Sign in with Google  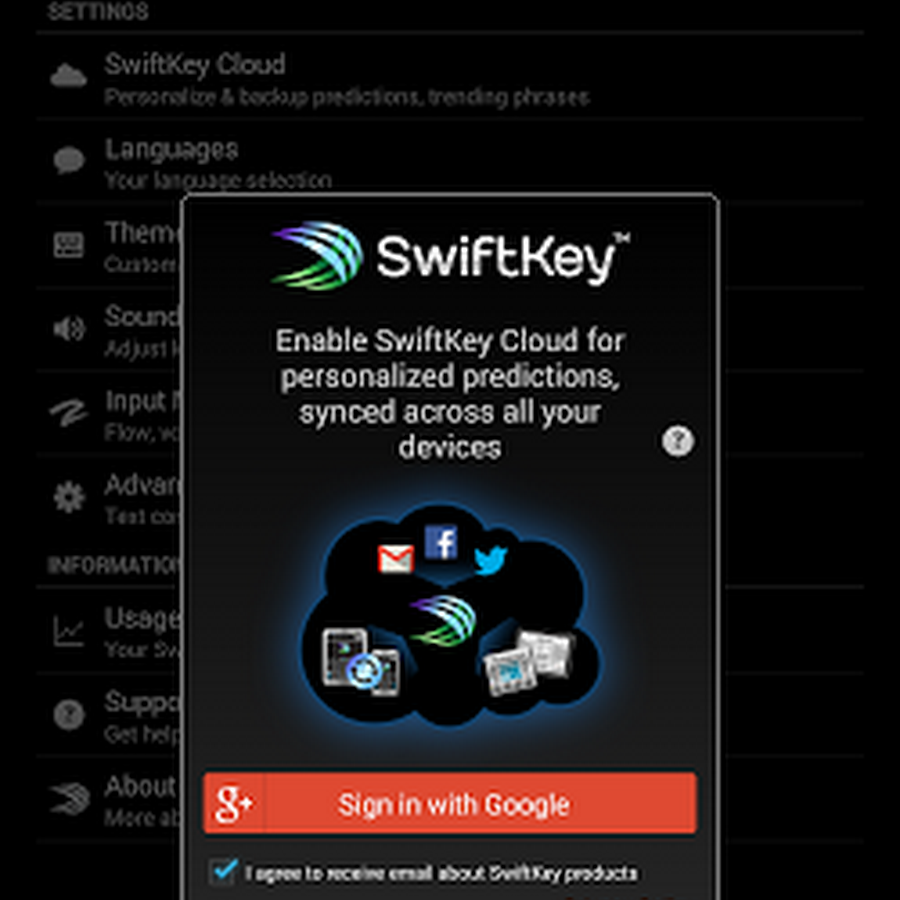450,803
